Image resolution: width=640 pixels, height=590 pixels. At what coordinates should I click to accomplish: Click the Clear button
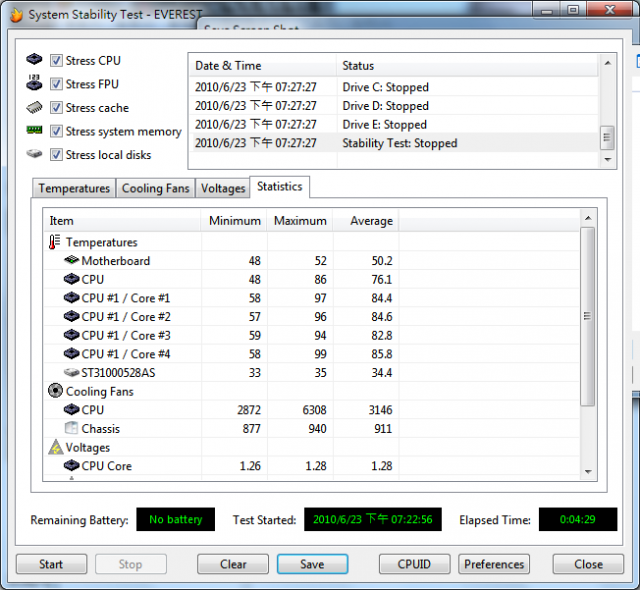pos(233,564)
